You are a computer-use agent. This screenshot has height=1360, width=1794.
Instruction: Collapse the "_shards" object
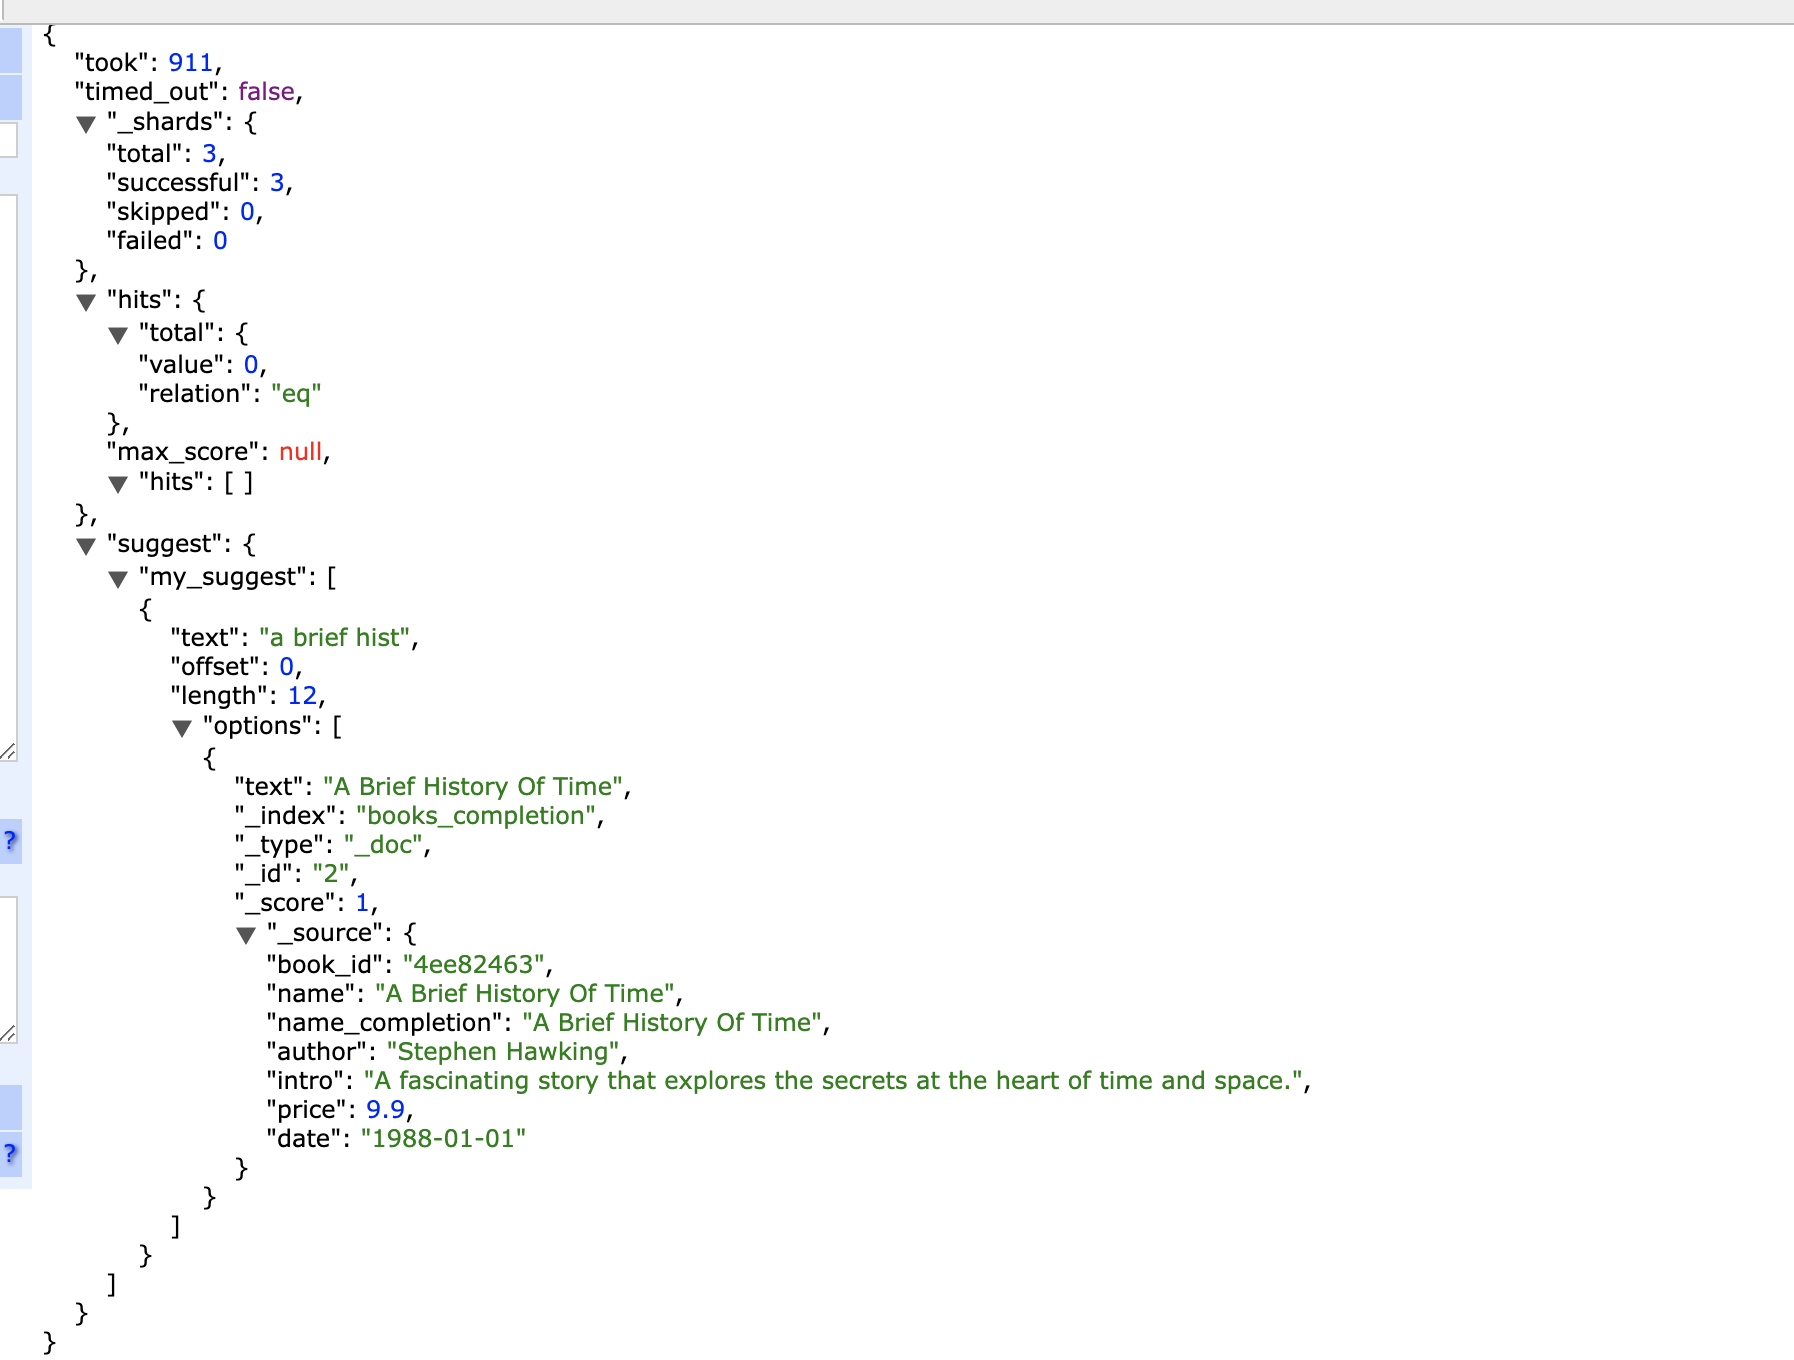pos(86,124)
